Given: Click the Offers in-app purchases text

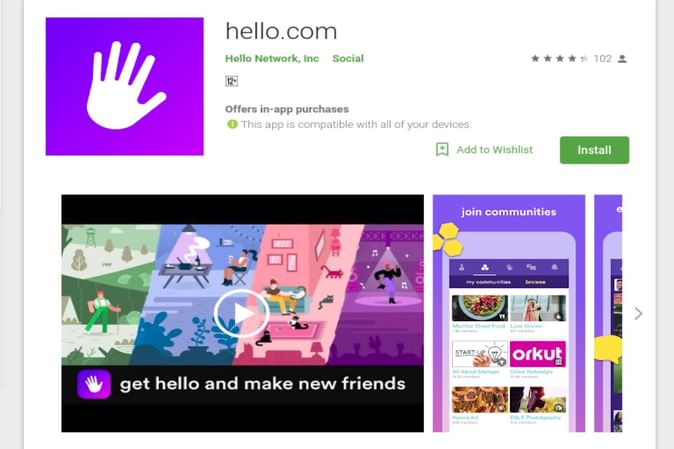Looking at the screenshot, I should coord(287,109).
